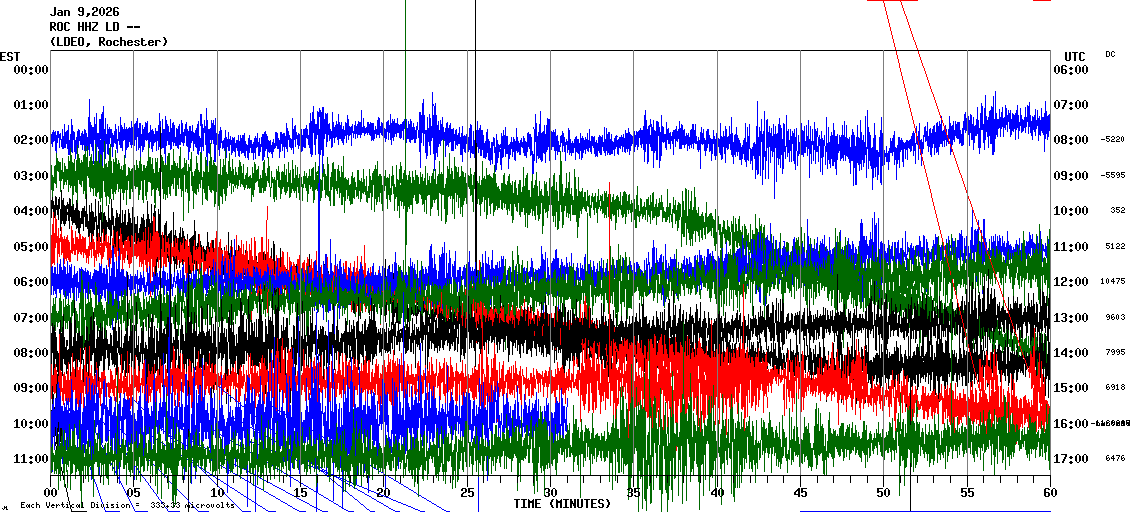Click the 60 minute axis tick label

pyautogui.click(x=1049, y=493)
